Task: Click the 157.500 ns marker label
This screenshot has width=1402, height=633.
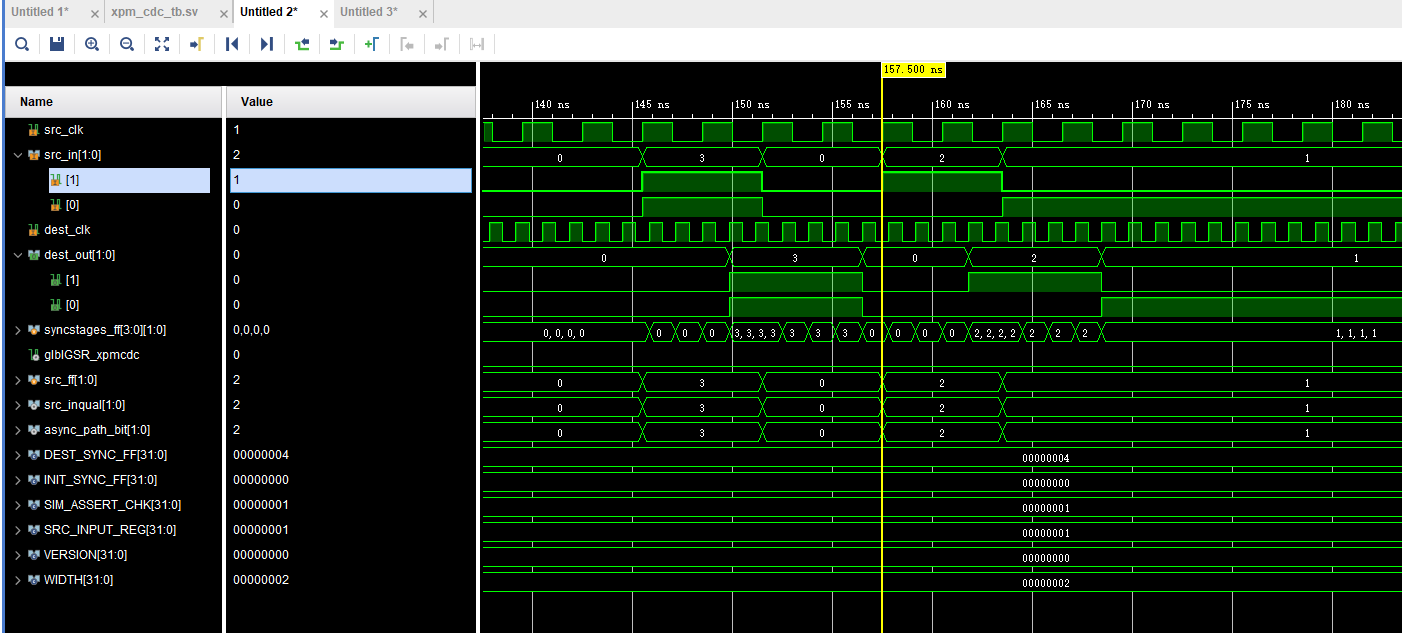Action: click(x=914, y=71)
